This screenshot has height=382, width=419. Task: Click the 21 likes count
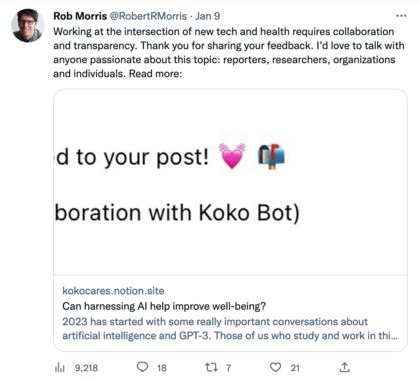click(x=295, y=368)
